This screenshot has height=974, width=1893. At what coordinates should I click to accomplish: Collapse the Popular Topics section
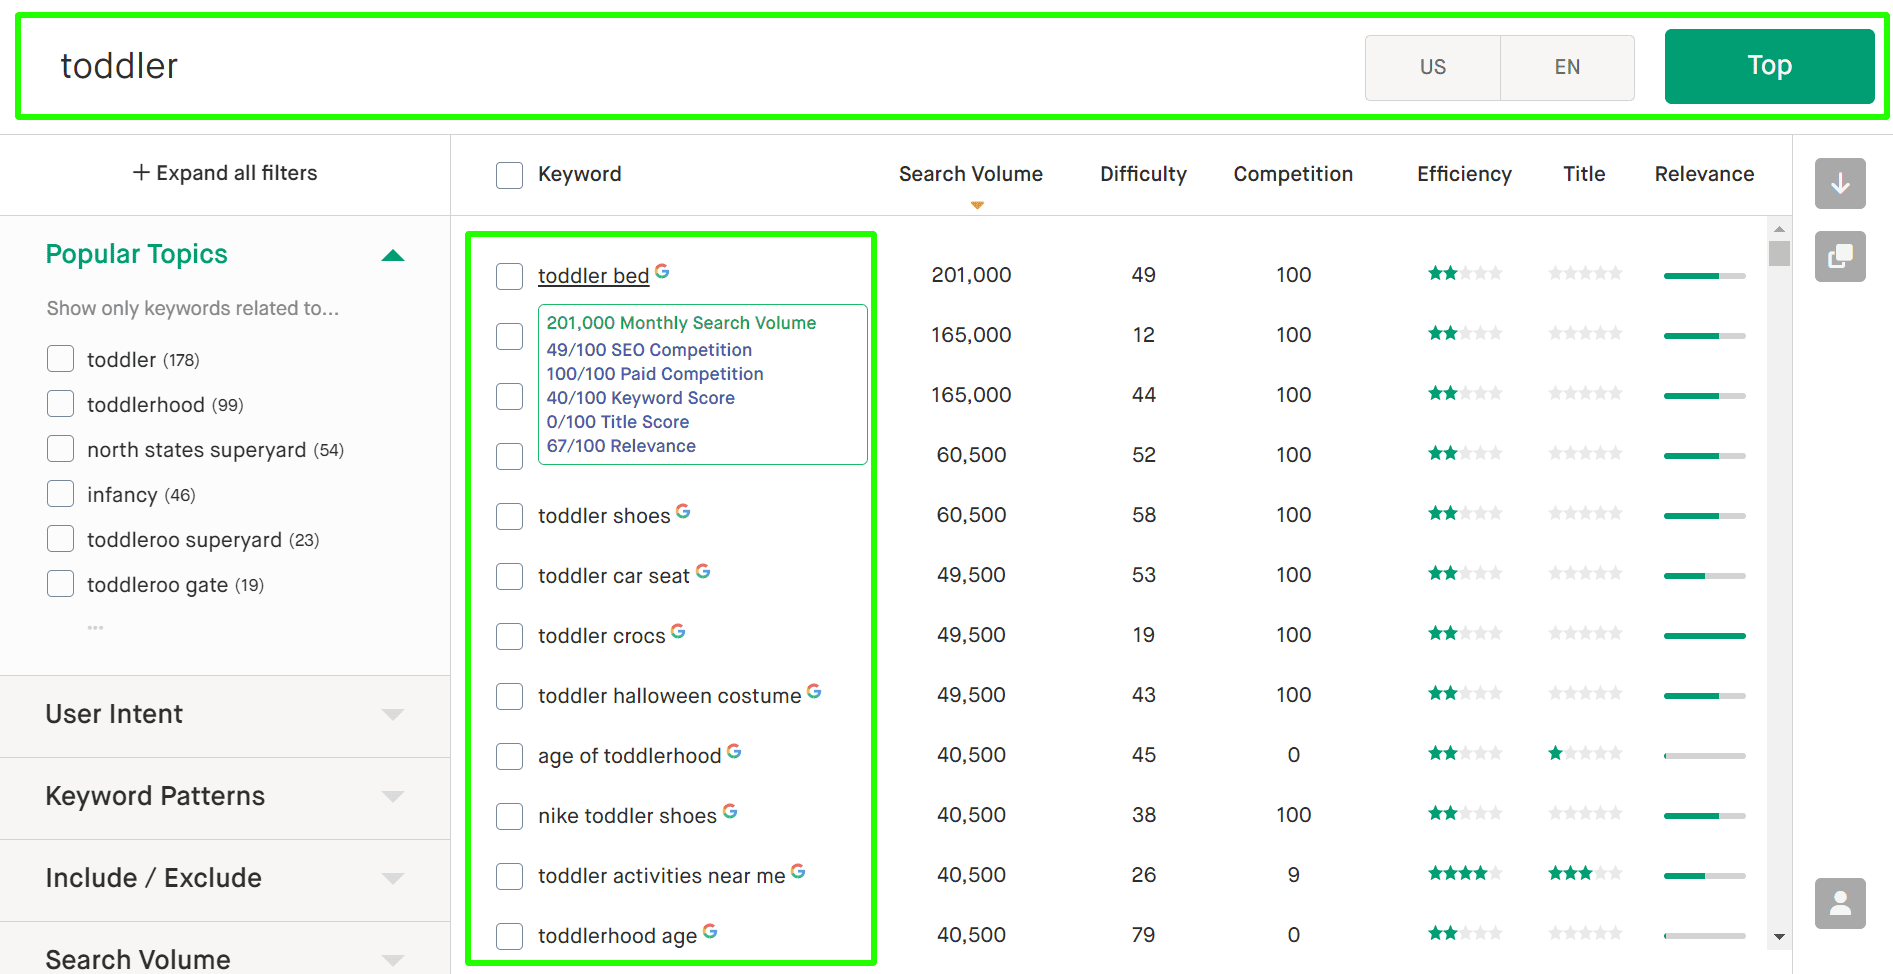393,255
